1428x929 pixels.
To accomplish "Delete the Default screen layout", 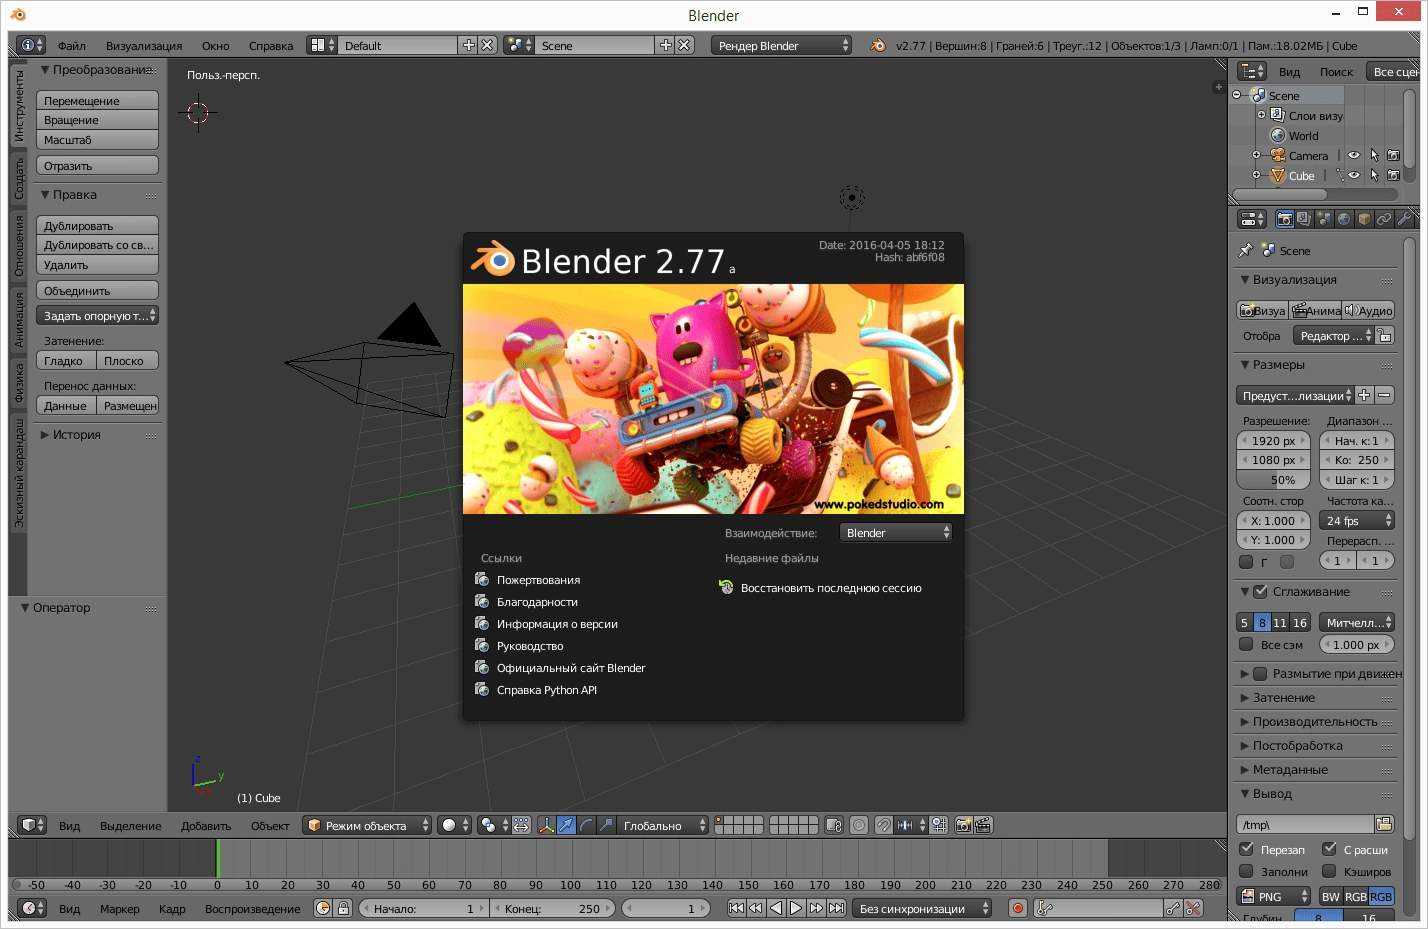I will coord(487,45).
